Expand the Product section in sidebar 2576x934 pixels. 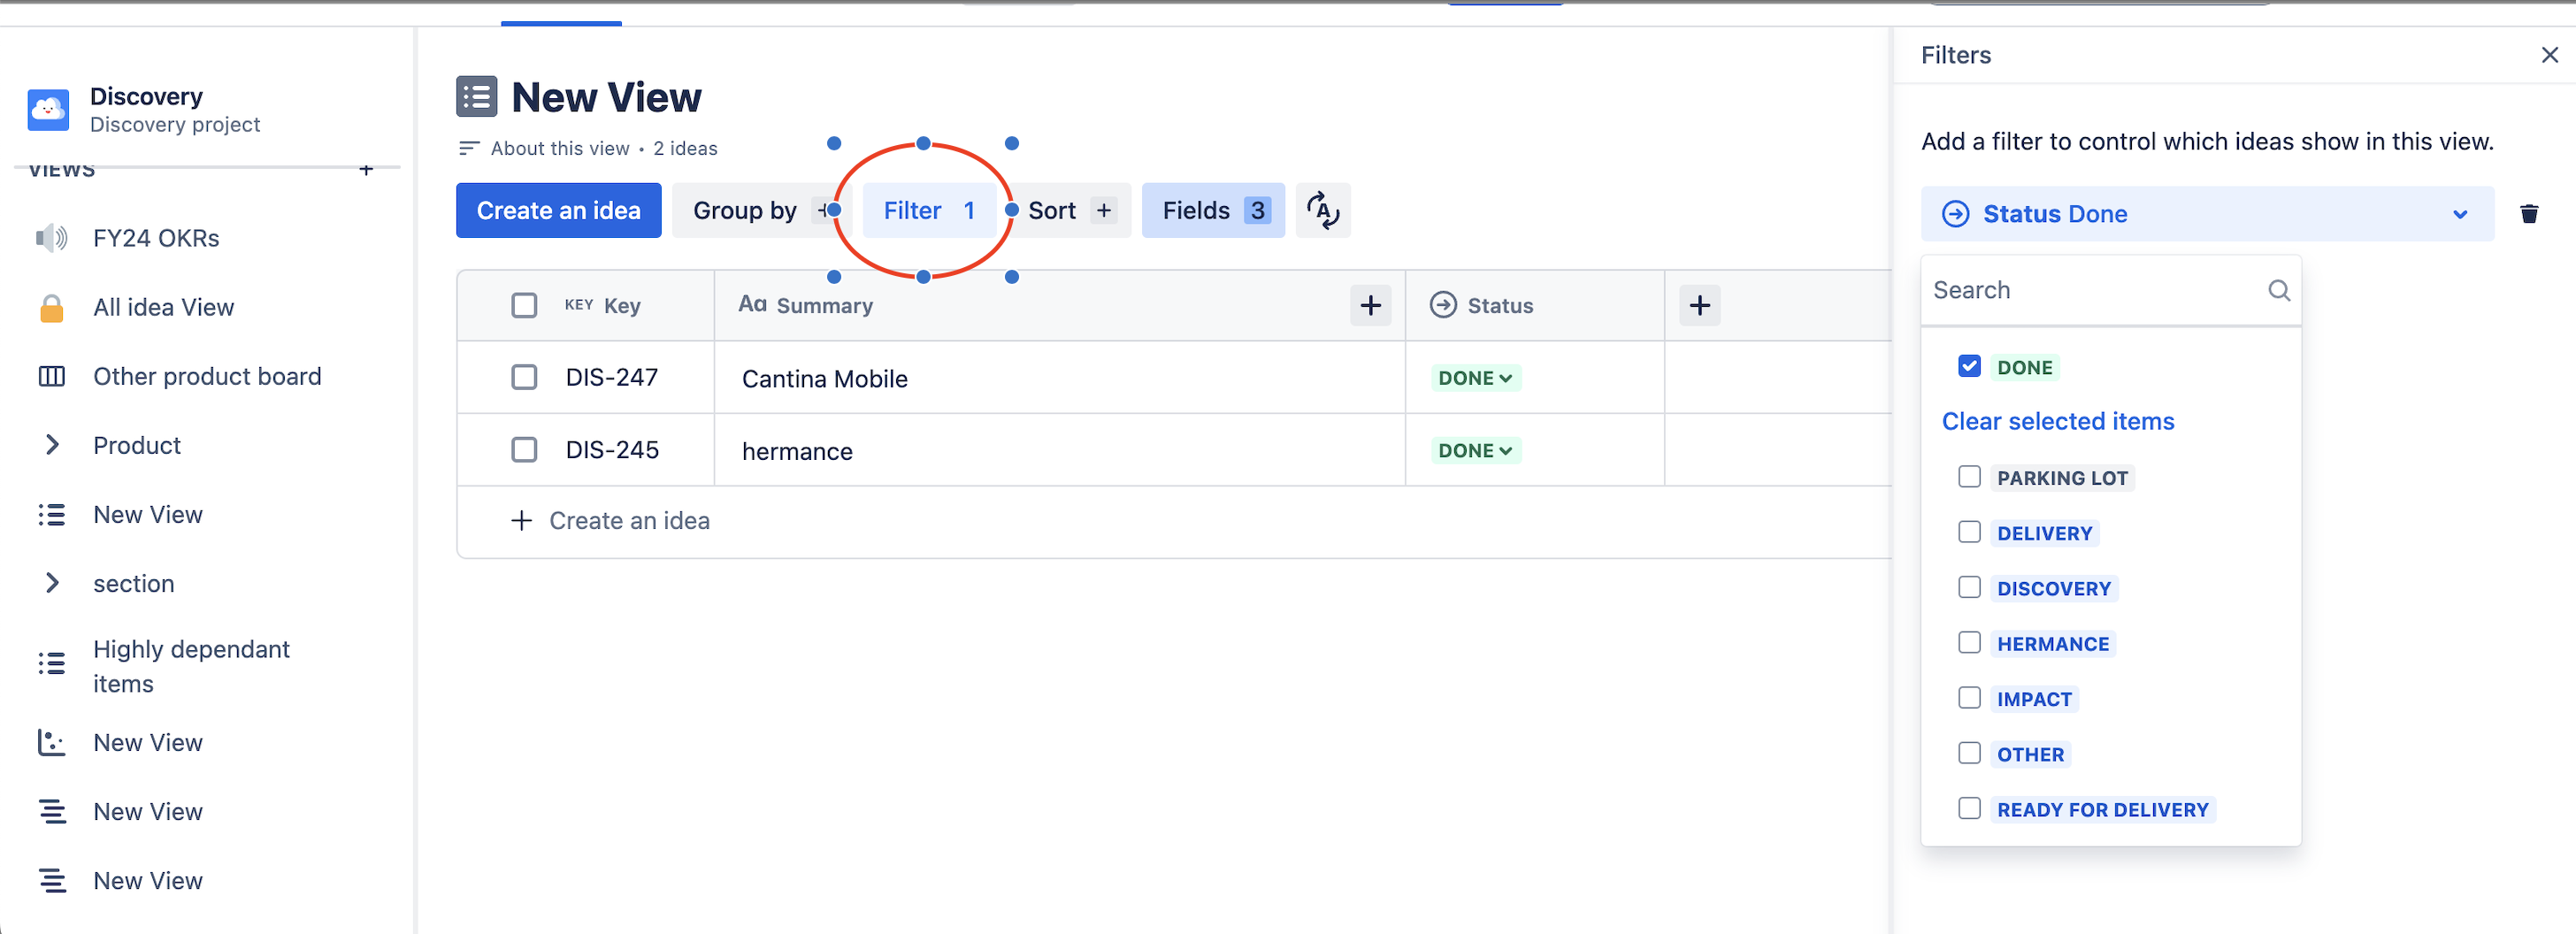click(53, 445)
